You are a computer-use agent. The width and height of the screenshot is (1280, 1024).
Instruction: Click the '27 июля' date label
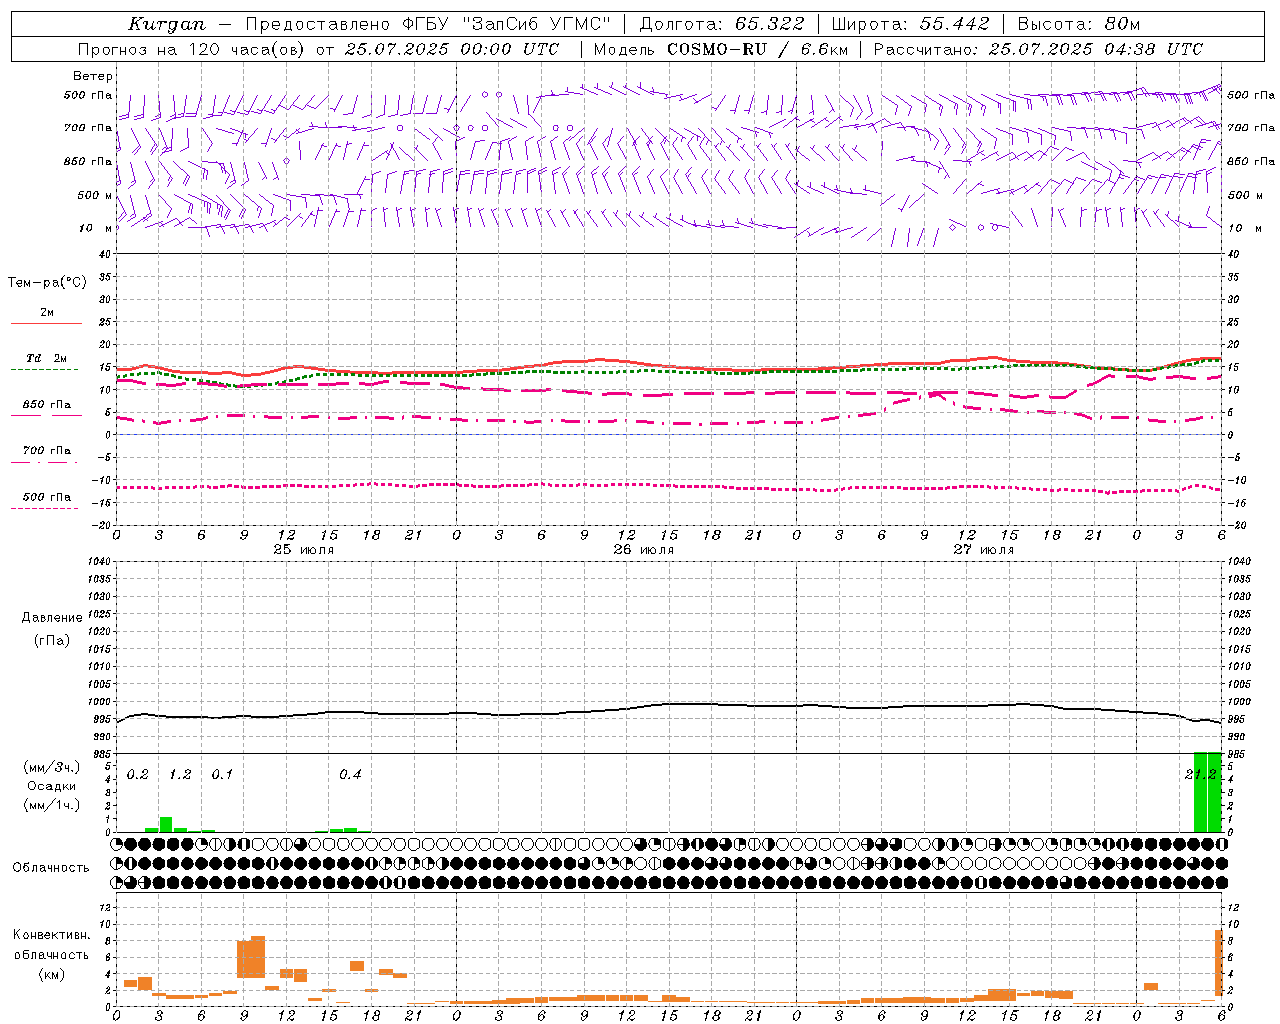click(983, 550)
